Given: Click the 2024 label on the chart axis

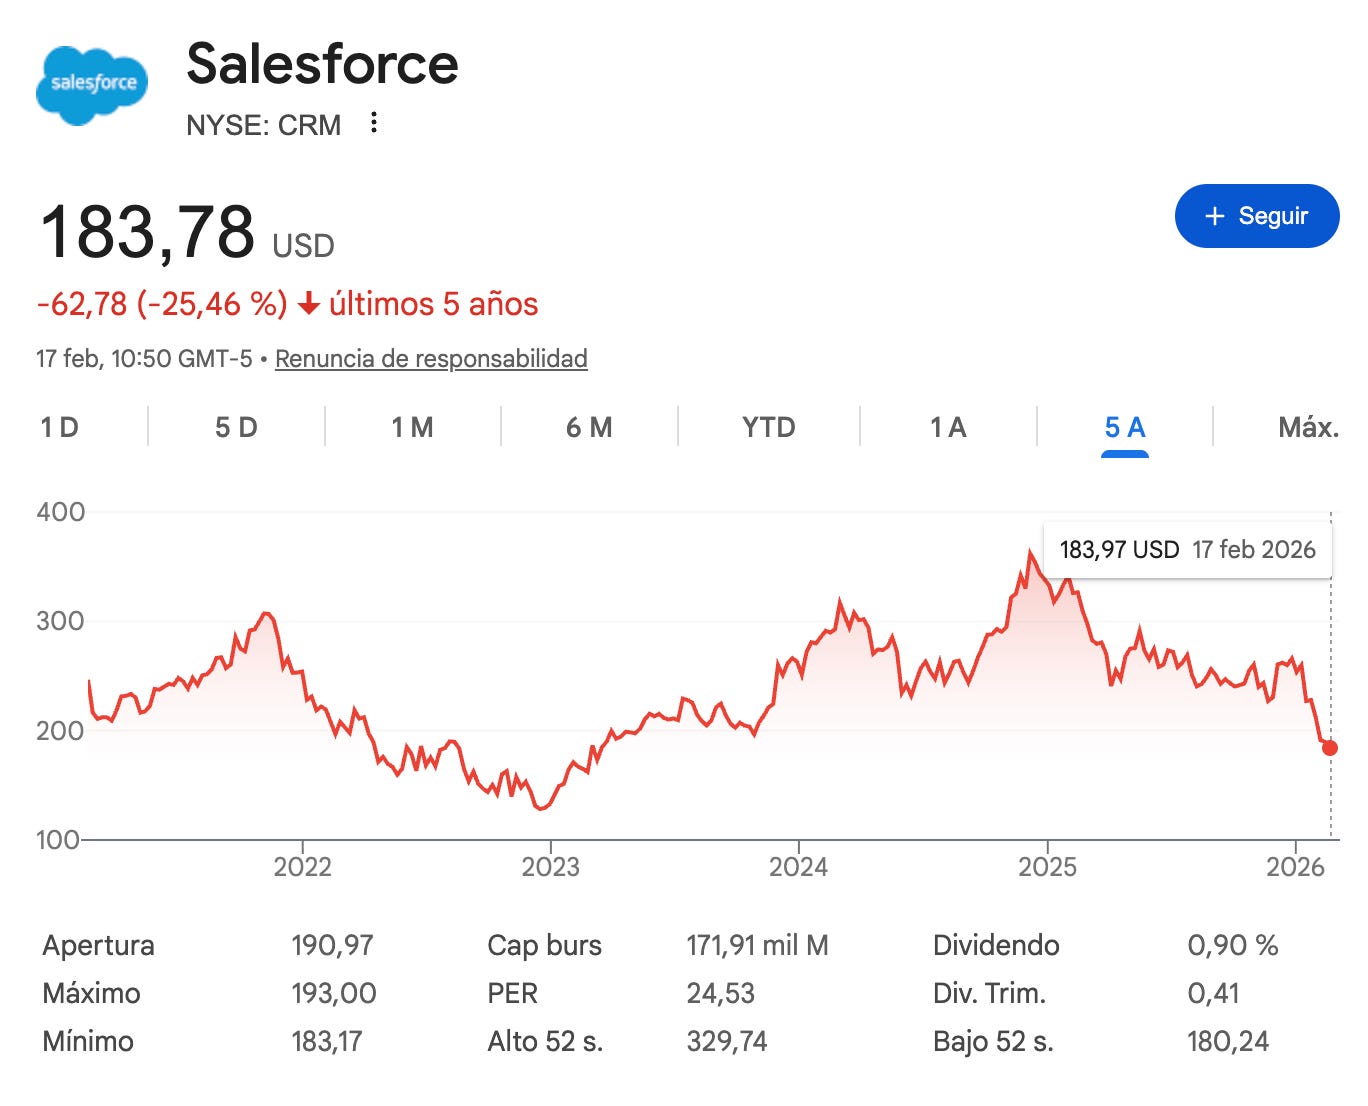Looking at the screenshot, I should [798, 866].
